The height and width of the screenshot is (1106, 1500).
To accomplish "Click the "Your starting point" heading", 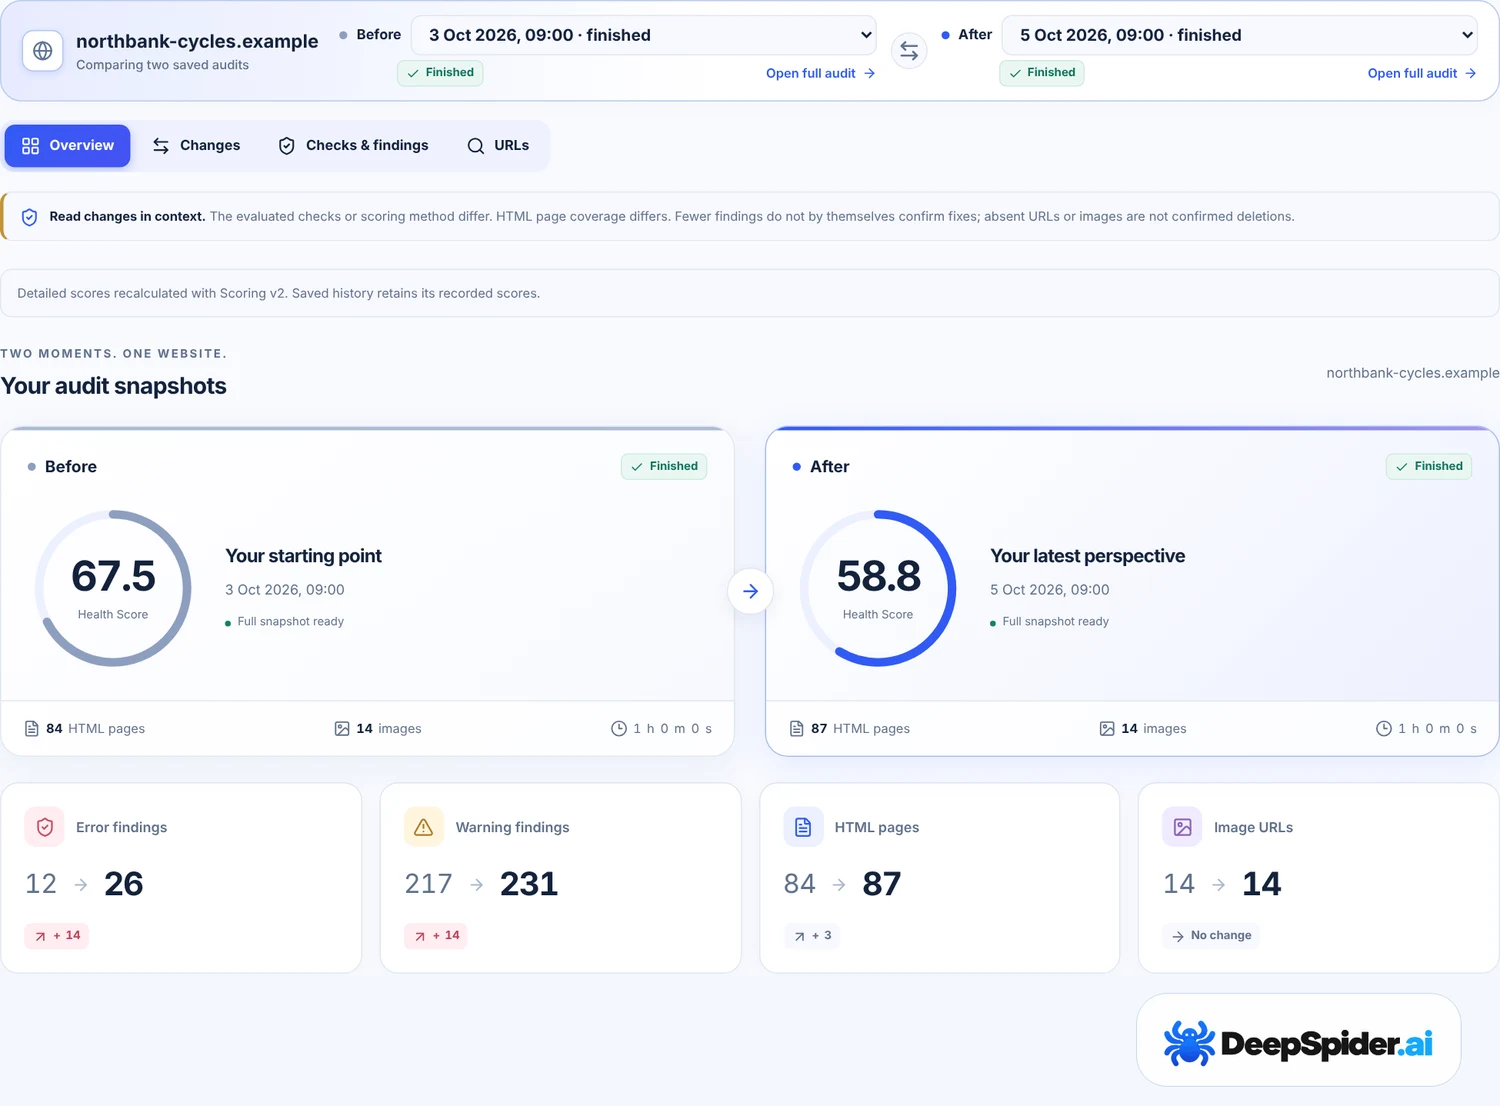I will coord(304,556).
